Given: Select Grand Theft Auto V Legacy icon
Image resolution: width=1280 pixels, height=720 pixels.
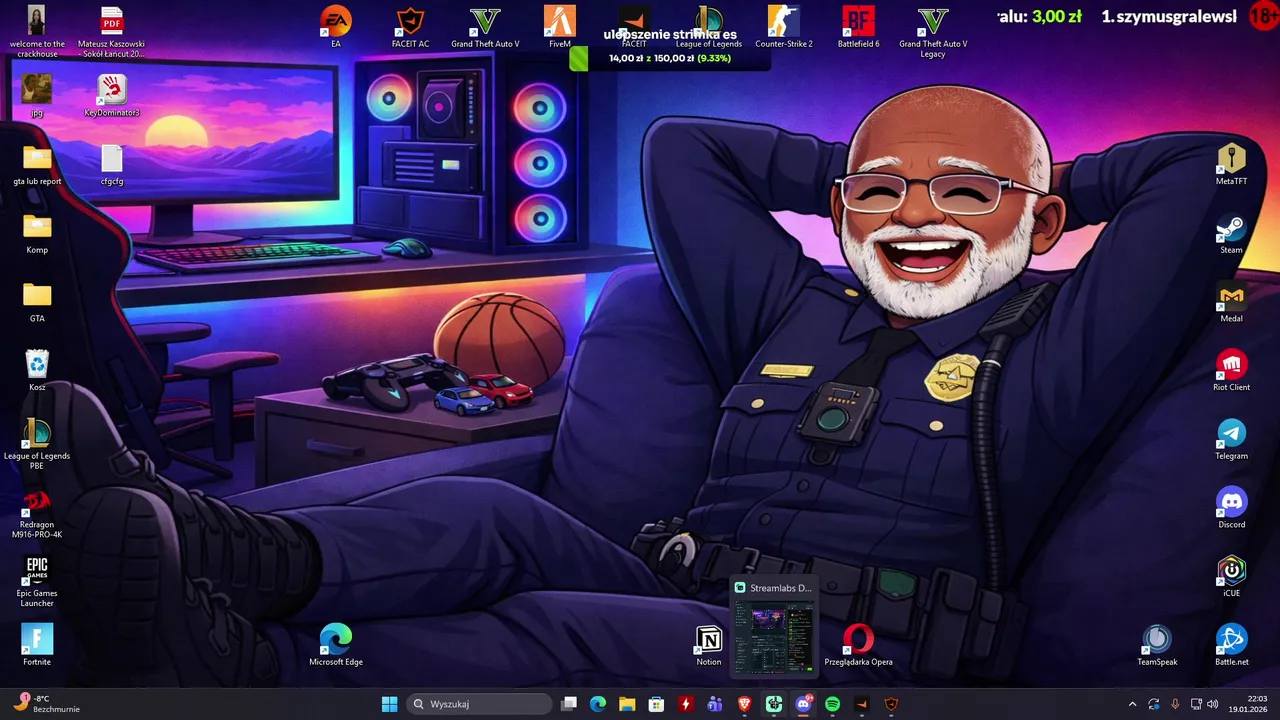Looking at the screenshot, I should tap(933, 31).
